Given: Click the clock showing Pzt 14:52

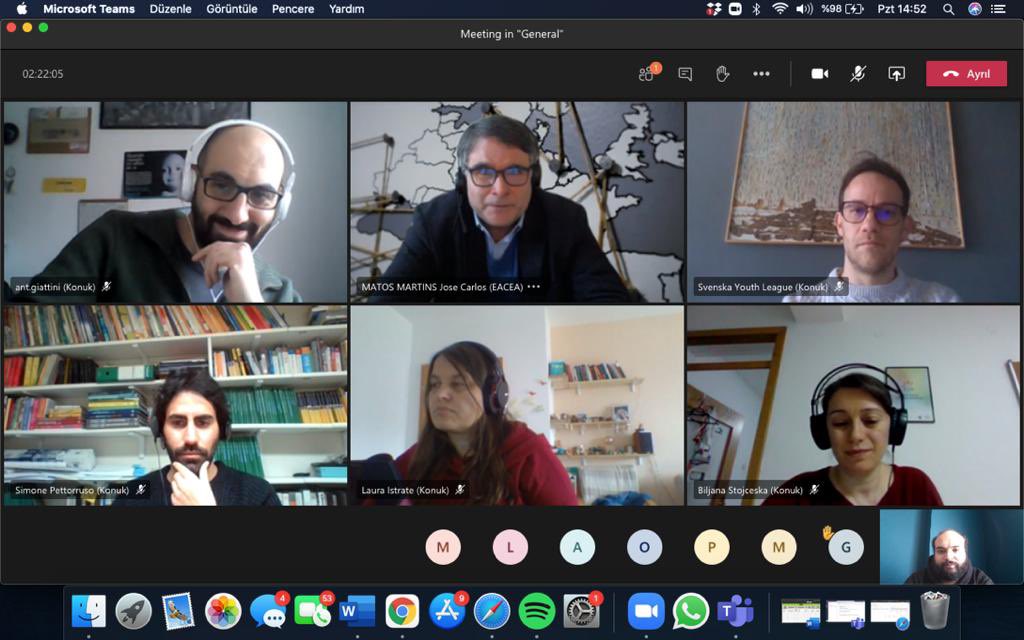Looking at the screenshot, I should (x=902, y=9).
